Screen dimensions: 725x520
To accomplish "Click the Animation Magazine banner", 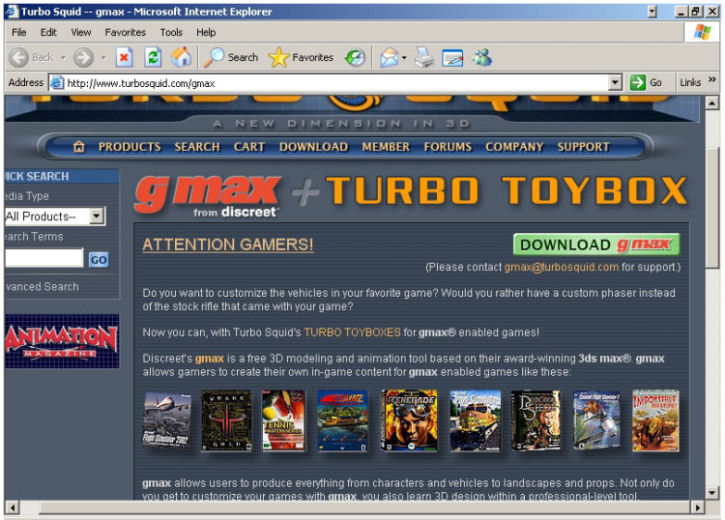I will [x=62, y=341].
